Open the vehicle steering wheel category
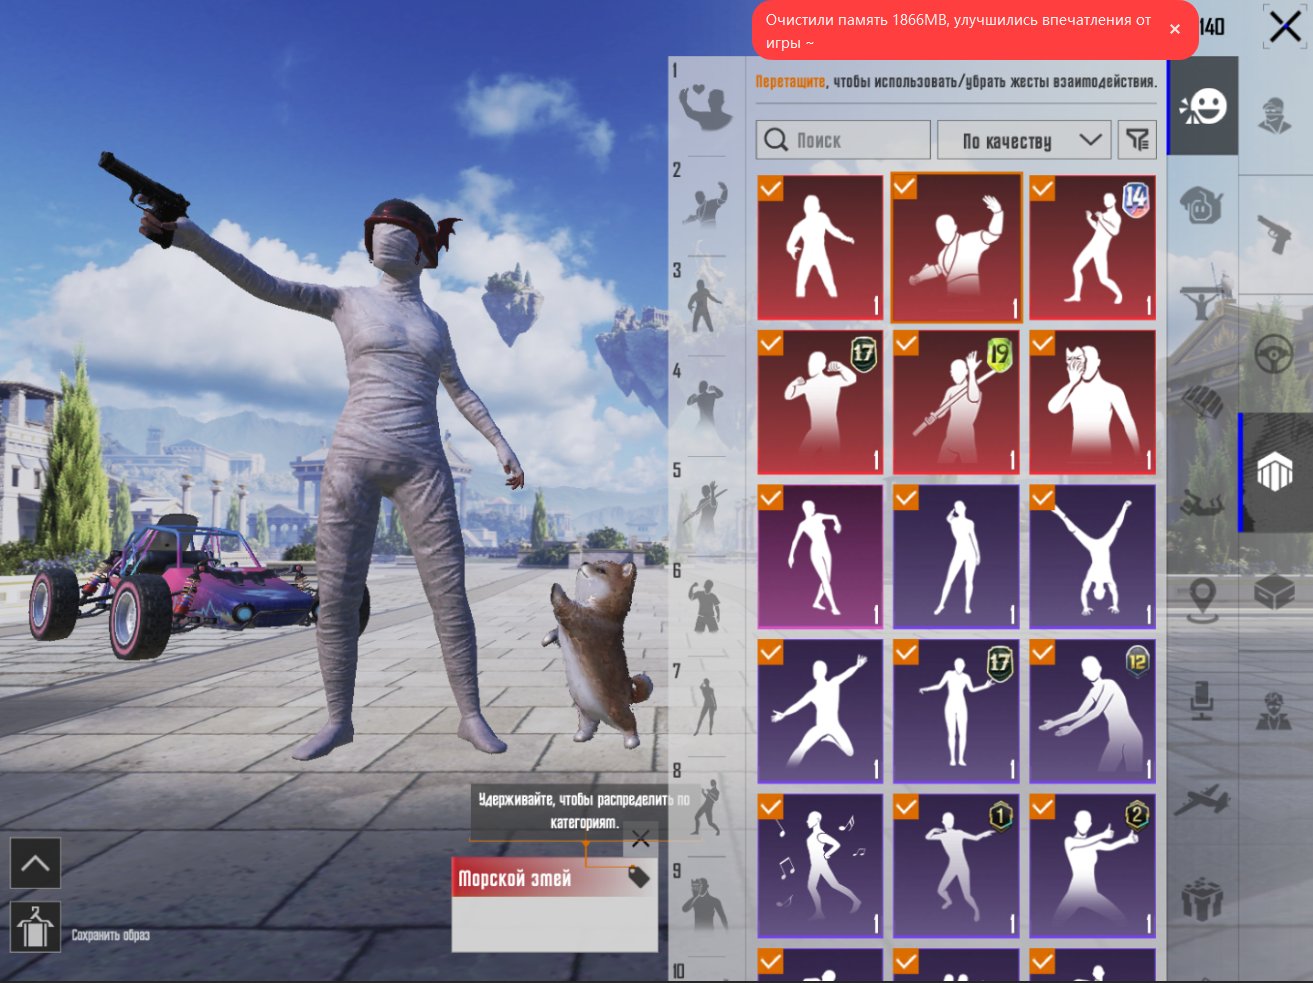This screenshot has width=1313, height=983. click(x=1274, y=354)
